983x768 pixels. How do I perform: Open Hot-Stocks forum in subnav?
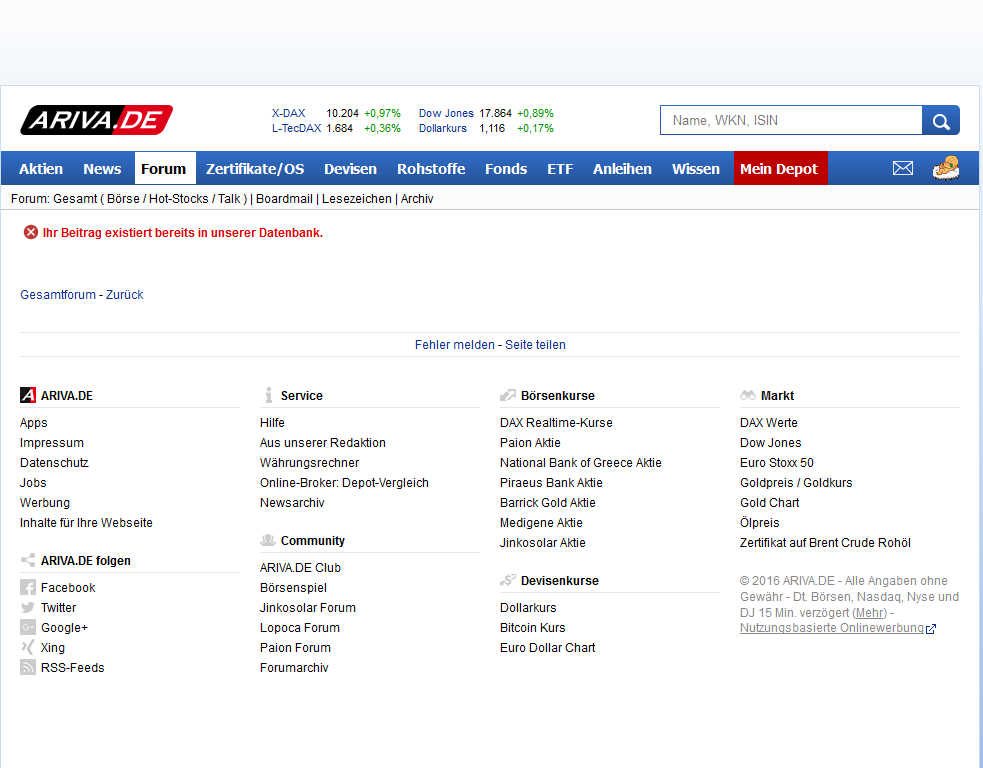pyautogui.click(x=179, y=199)
